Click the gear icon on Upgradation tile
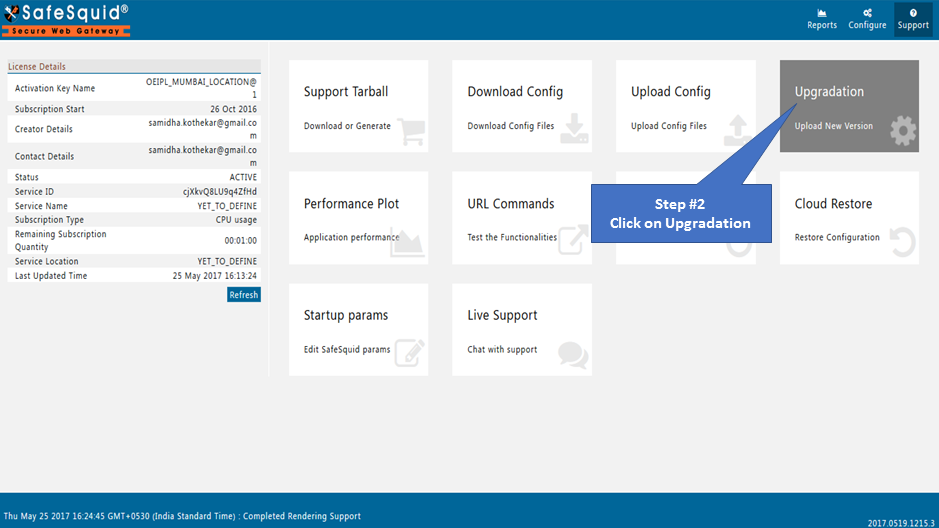 pyautogui.click(x=903, y=131)
